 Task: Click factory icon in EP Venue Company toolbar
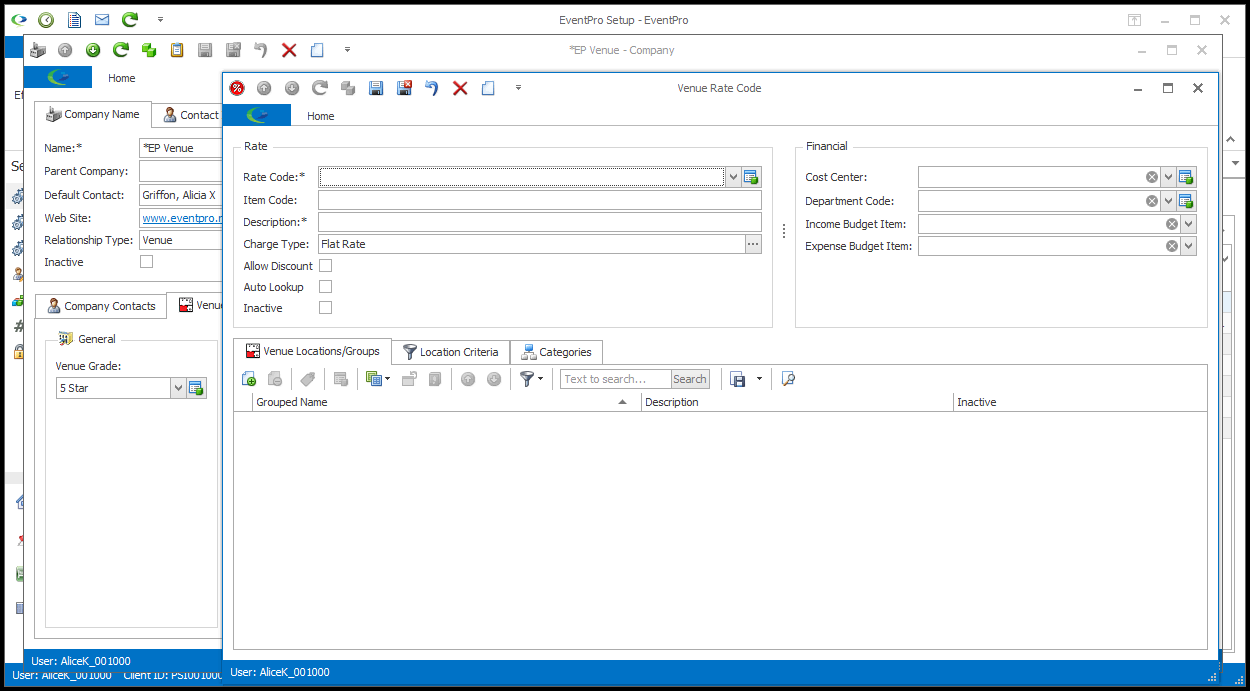click(x=37, y=50)
